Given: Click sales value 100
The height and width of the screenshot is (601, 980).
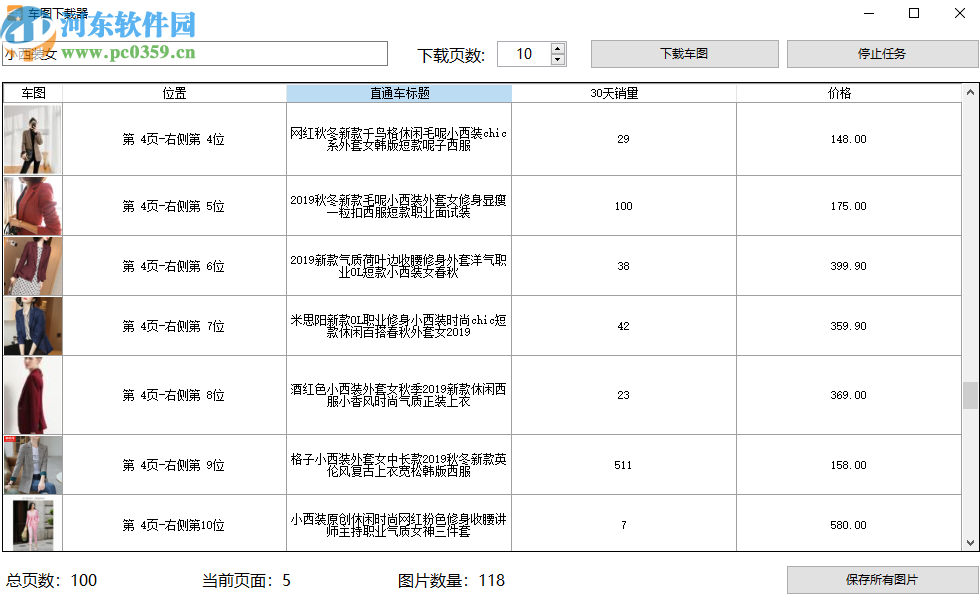Looking at the screenshot, I should 624,206.
